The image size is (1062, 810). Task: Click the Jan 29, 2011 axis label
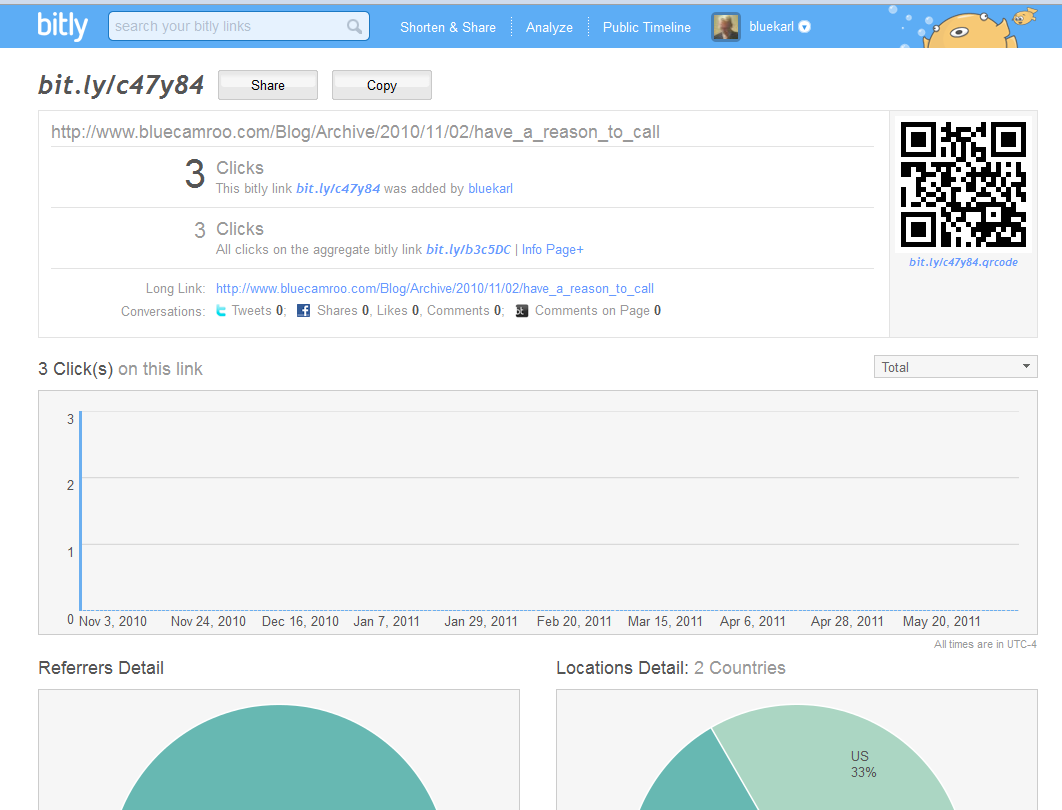click(x=481, y=621)
